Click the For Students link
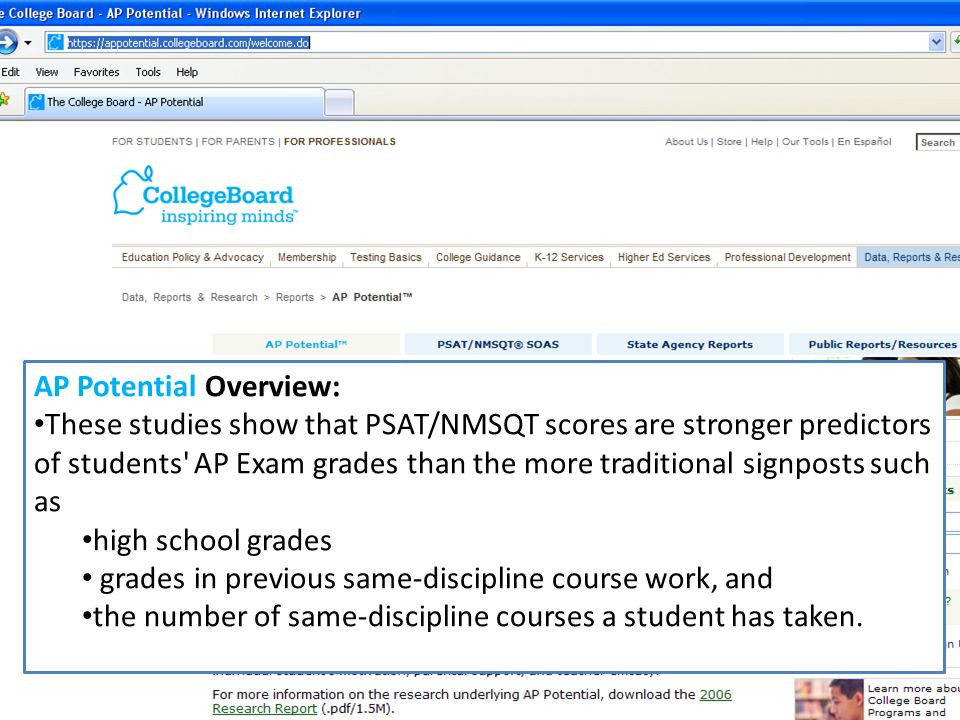Screen dimensions: 960x720 click(152, 141)
